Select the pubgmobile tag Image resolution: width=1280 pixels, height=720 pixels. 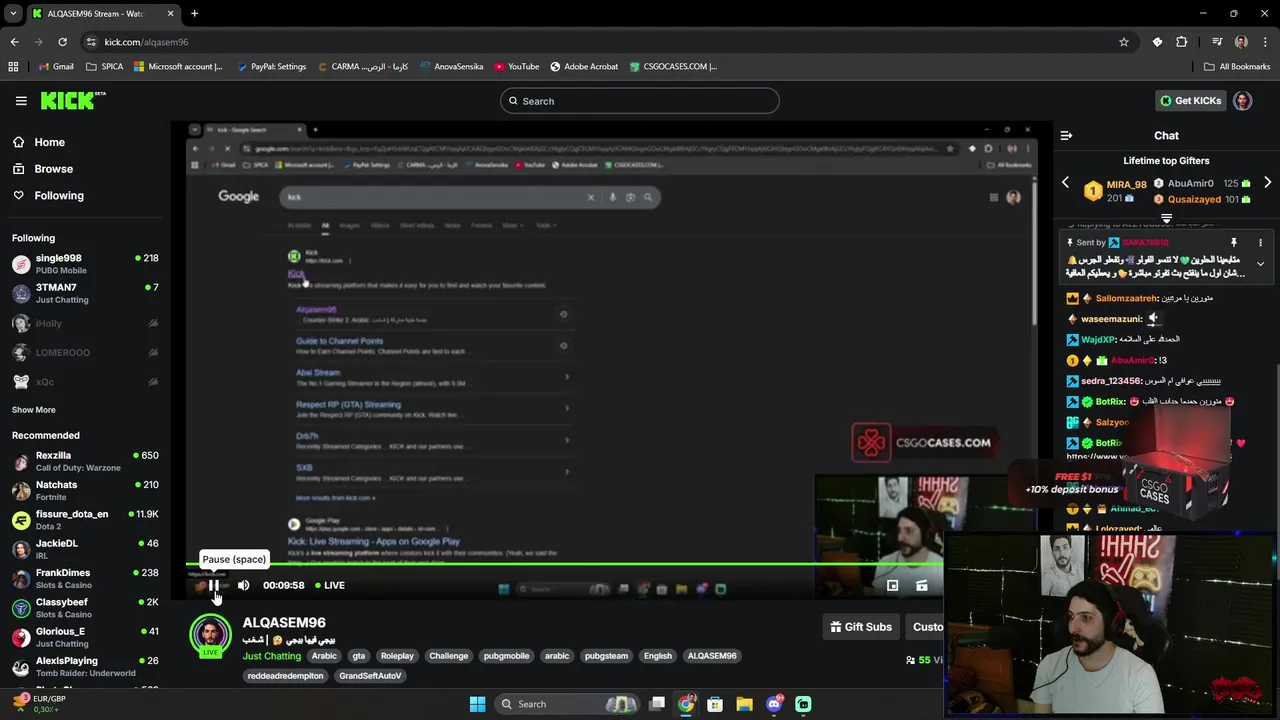(x=506, y=656)
